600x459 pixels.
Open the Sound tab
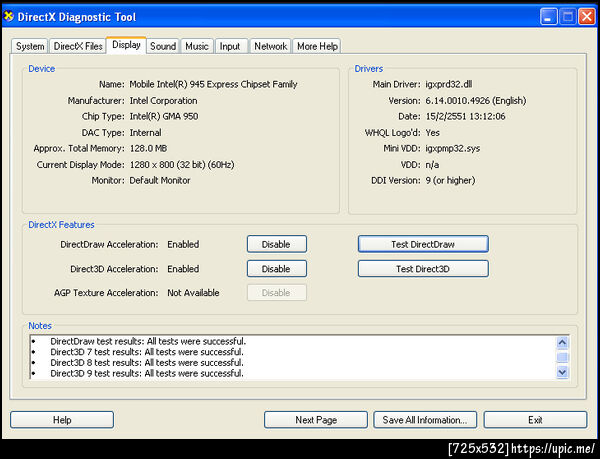(x=163, y=46)
